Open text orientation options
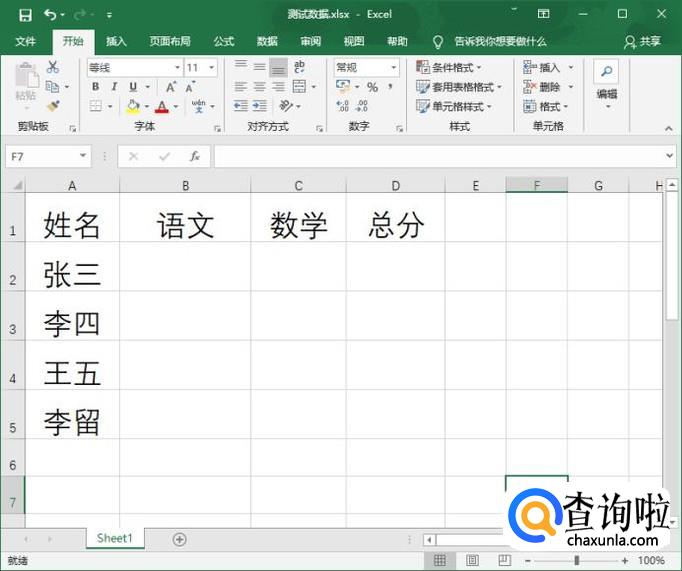Screen dimensions: 682x571 (286, 106)
